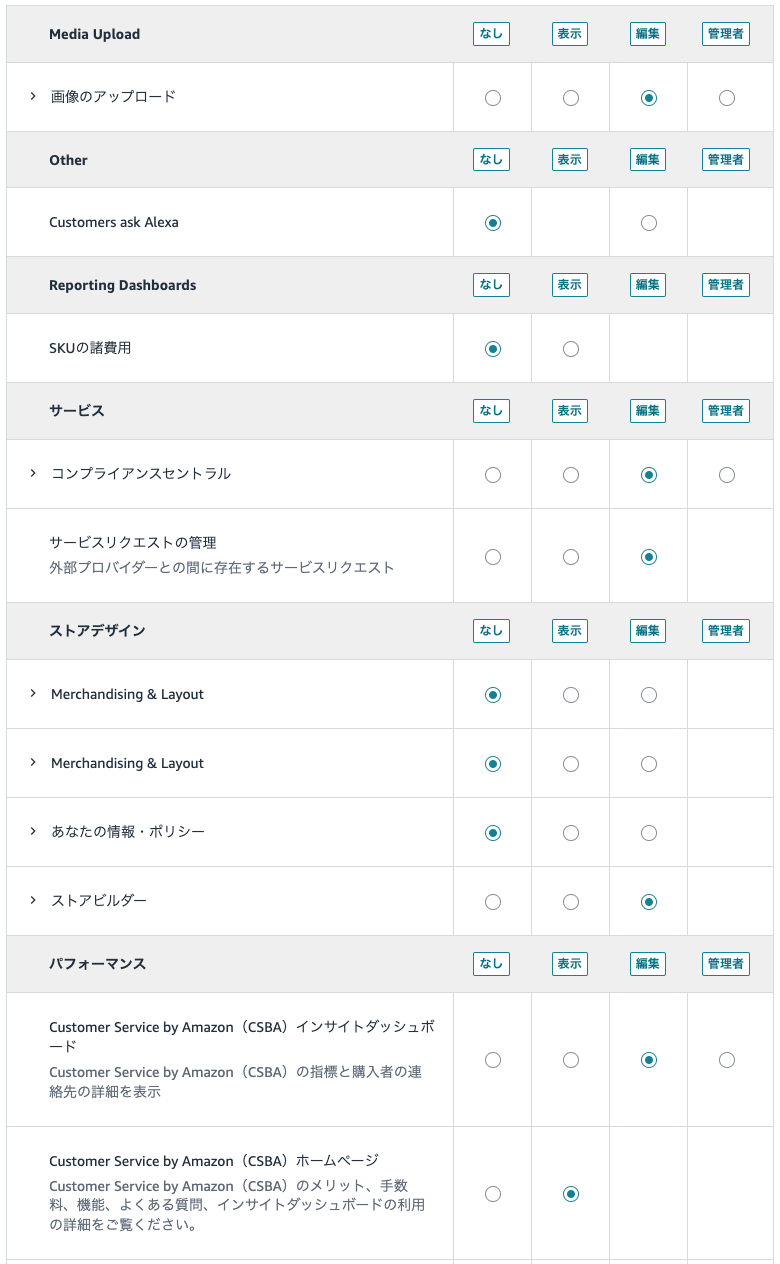Viewport: 780px width, 1264px height.
Task: Select なし for ストアビルダー
Action: coord(492,902)
